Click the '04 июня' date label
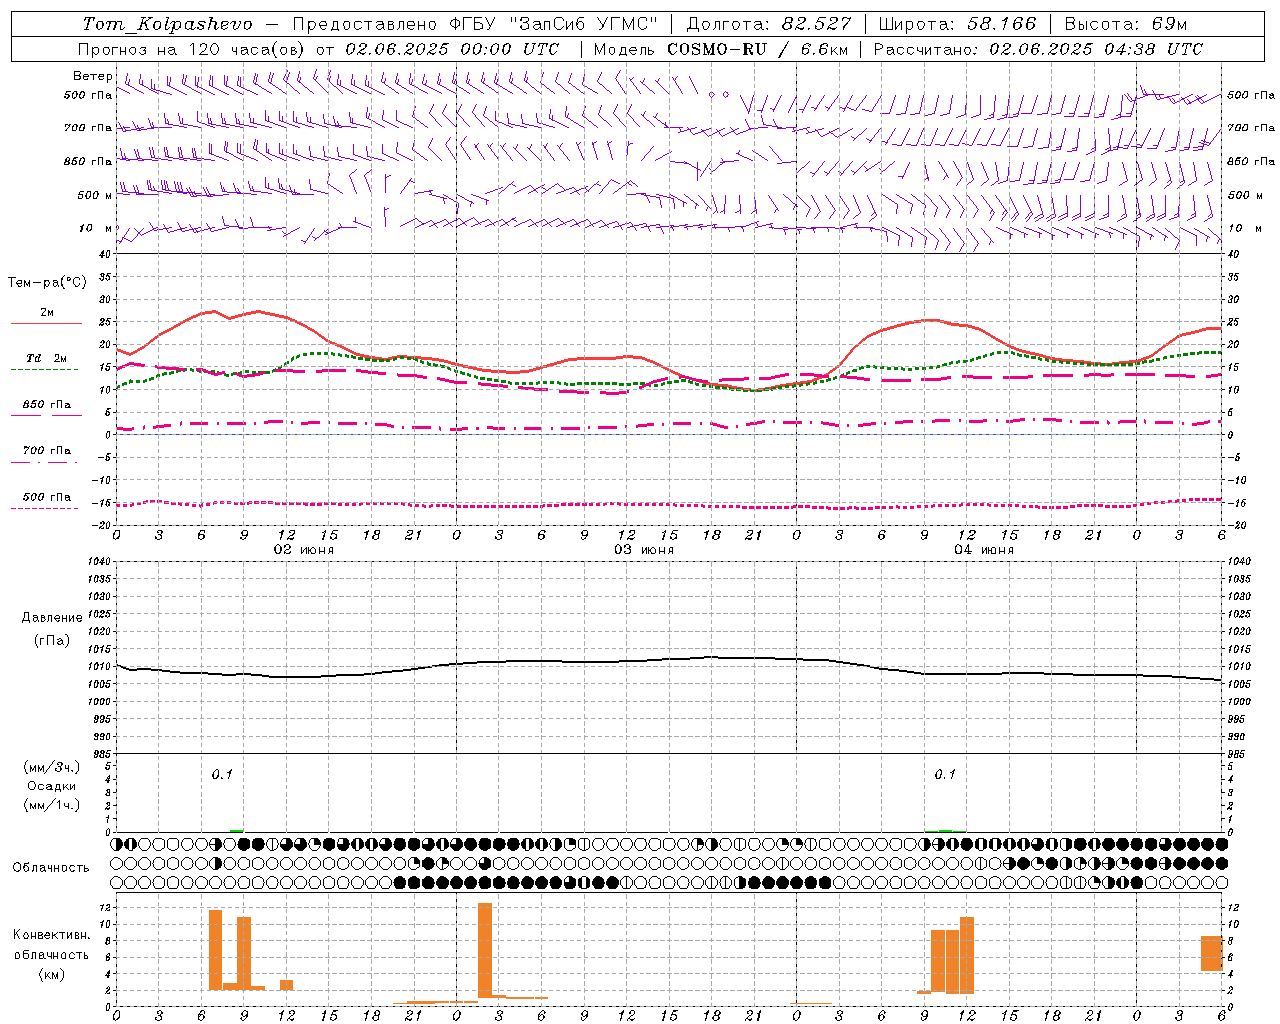 pos(984,550)
